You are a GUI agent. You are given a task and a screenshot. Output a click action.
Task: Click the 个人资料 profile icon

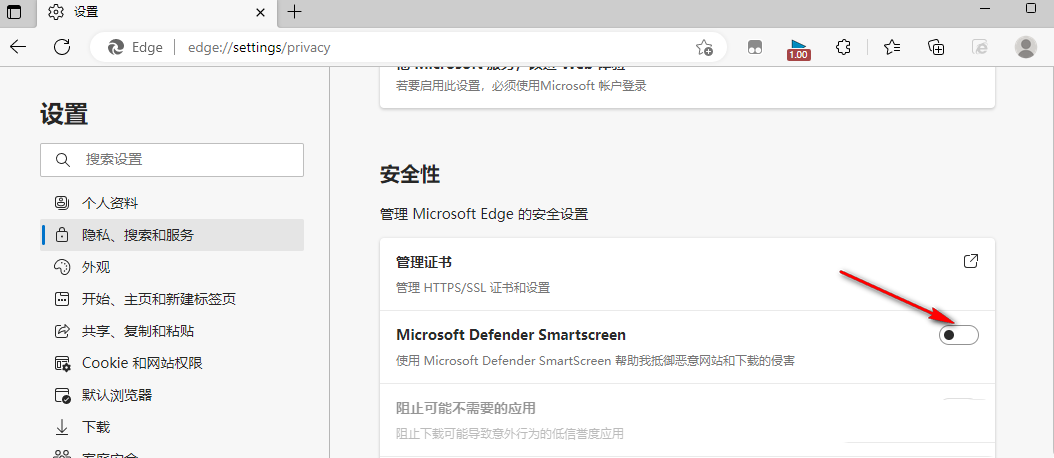coord(62,203)
